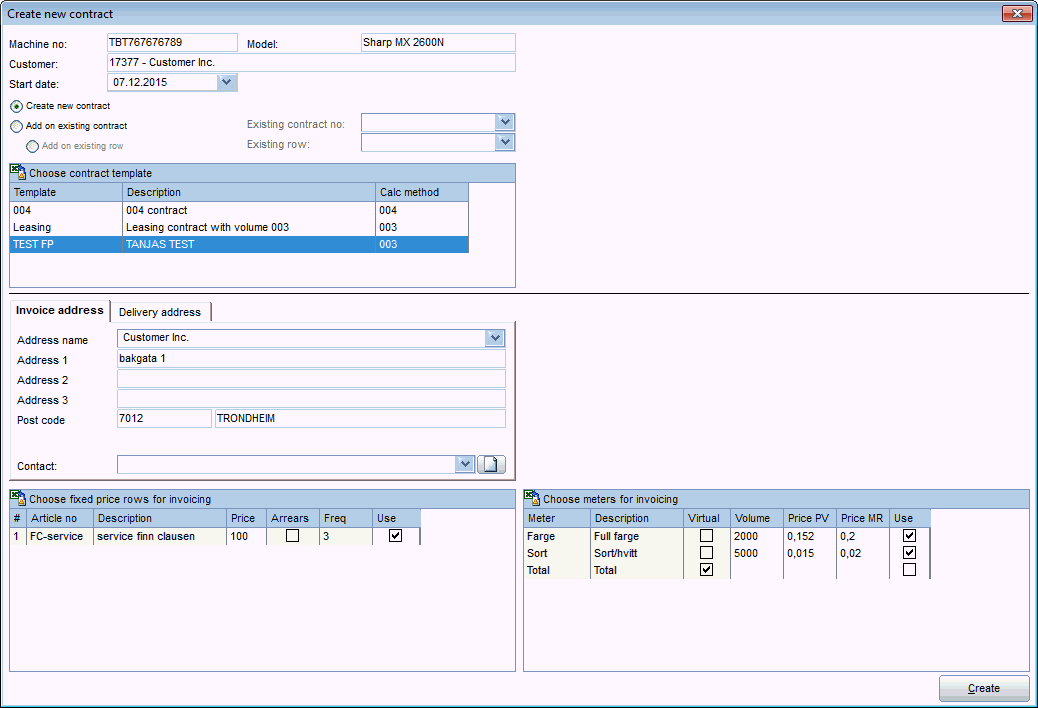This screenshot has height=708, width=1038.
Task: Click the new contact document icon beside Contact
Action: click(491, 464)
